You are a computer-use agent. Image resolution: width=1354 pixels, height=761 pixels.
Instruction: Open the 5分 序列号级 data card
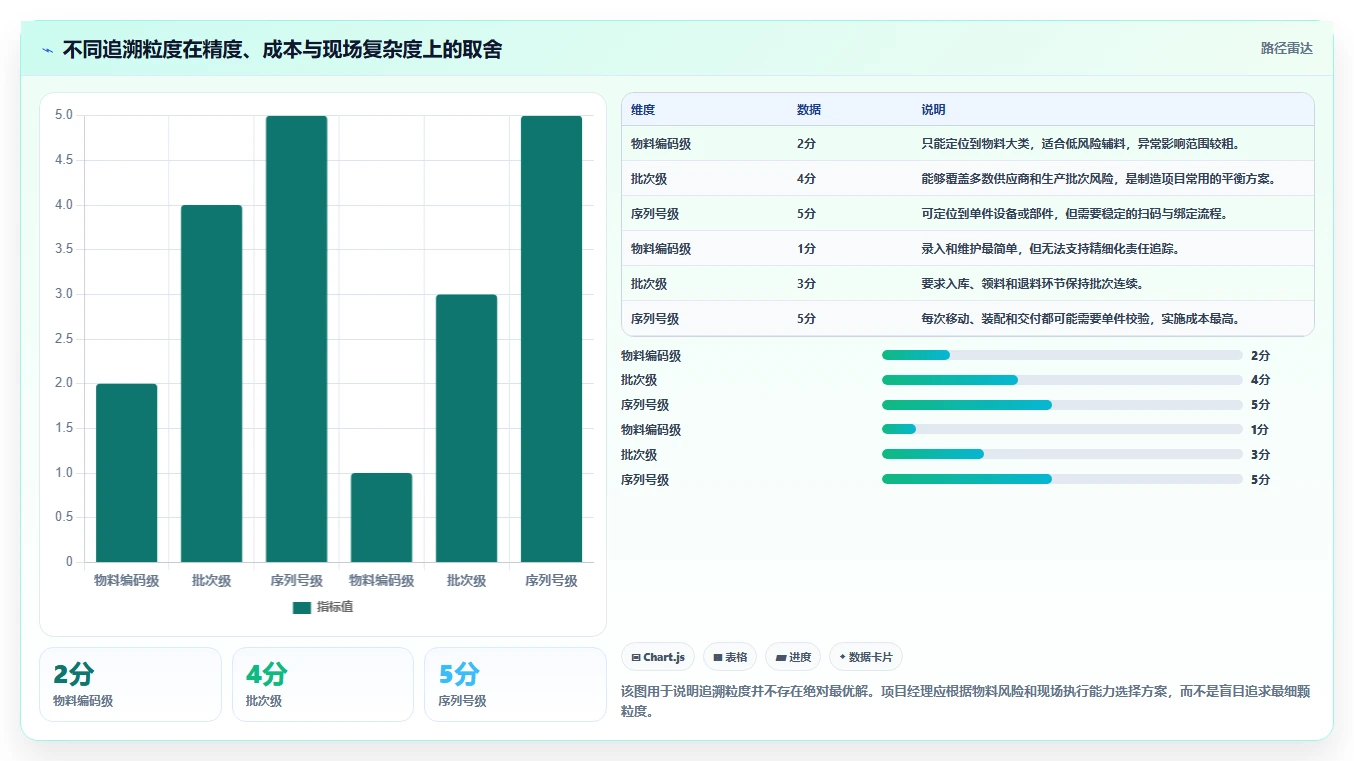click(x=515, y=684)
